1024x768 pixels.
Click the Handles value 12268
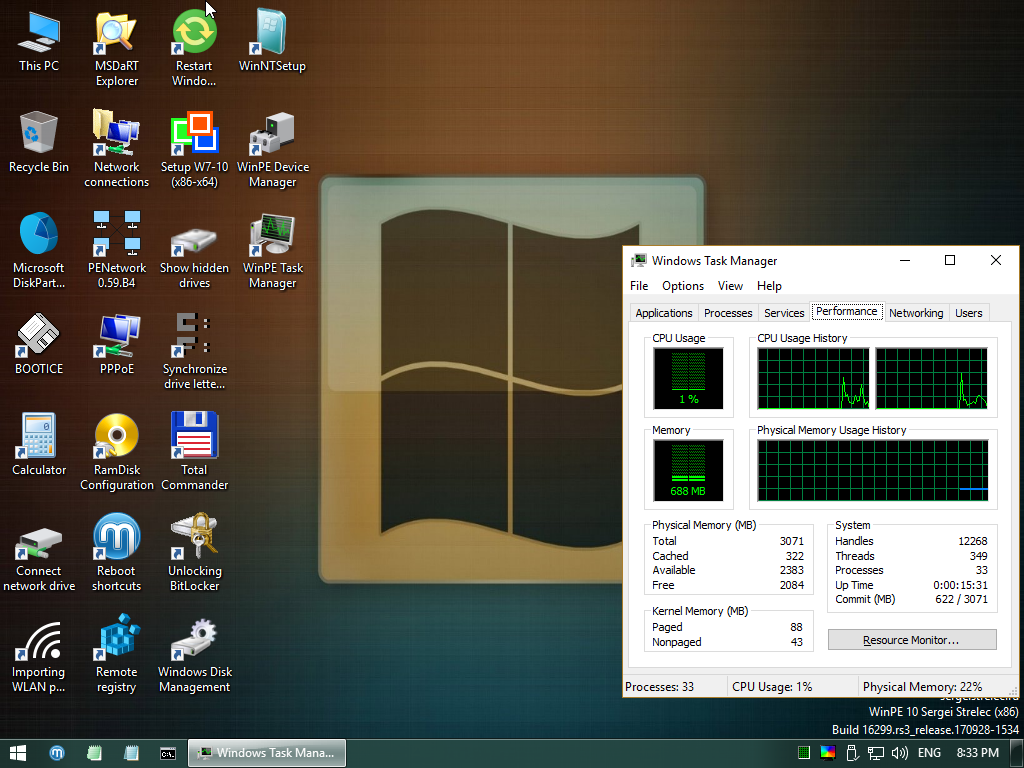click(x=972, y=541)
